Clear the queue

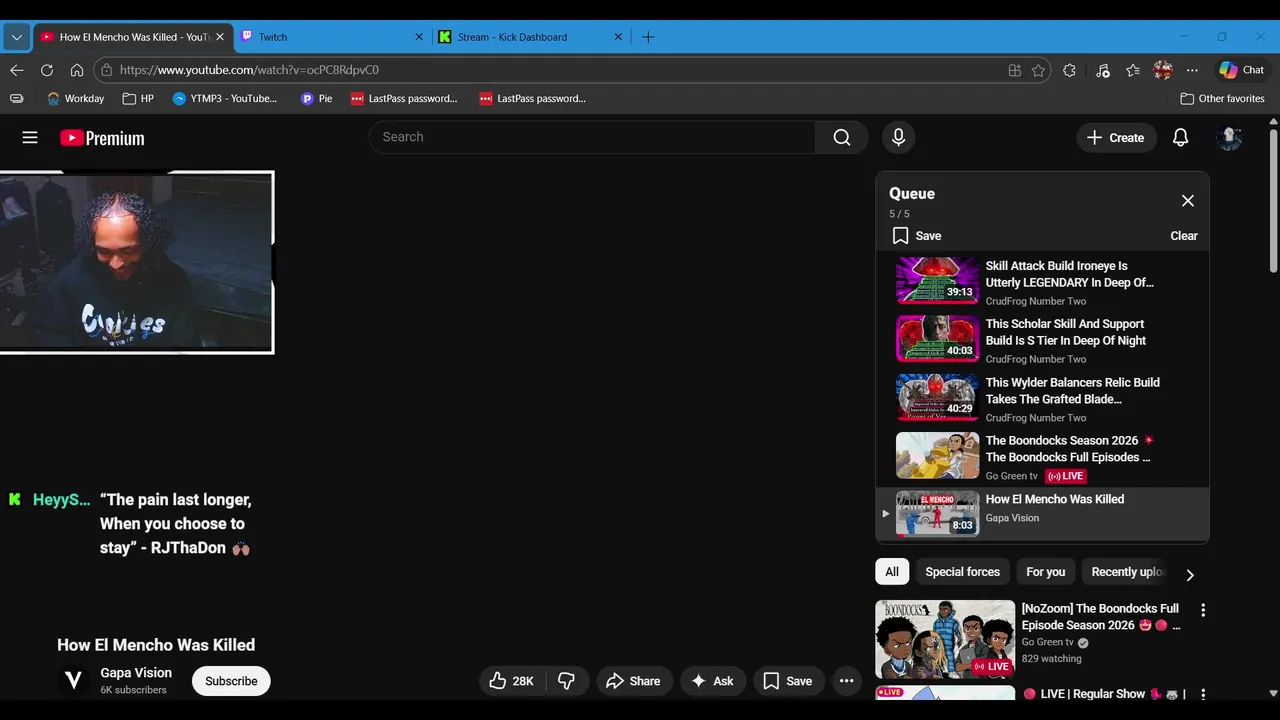coord(1184,236)
